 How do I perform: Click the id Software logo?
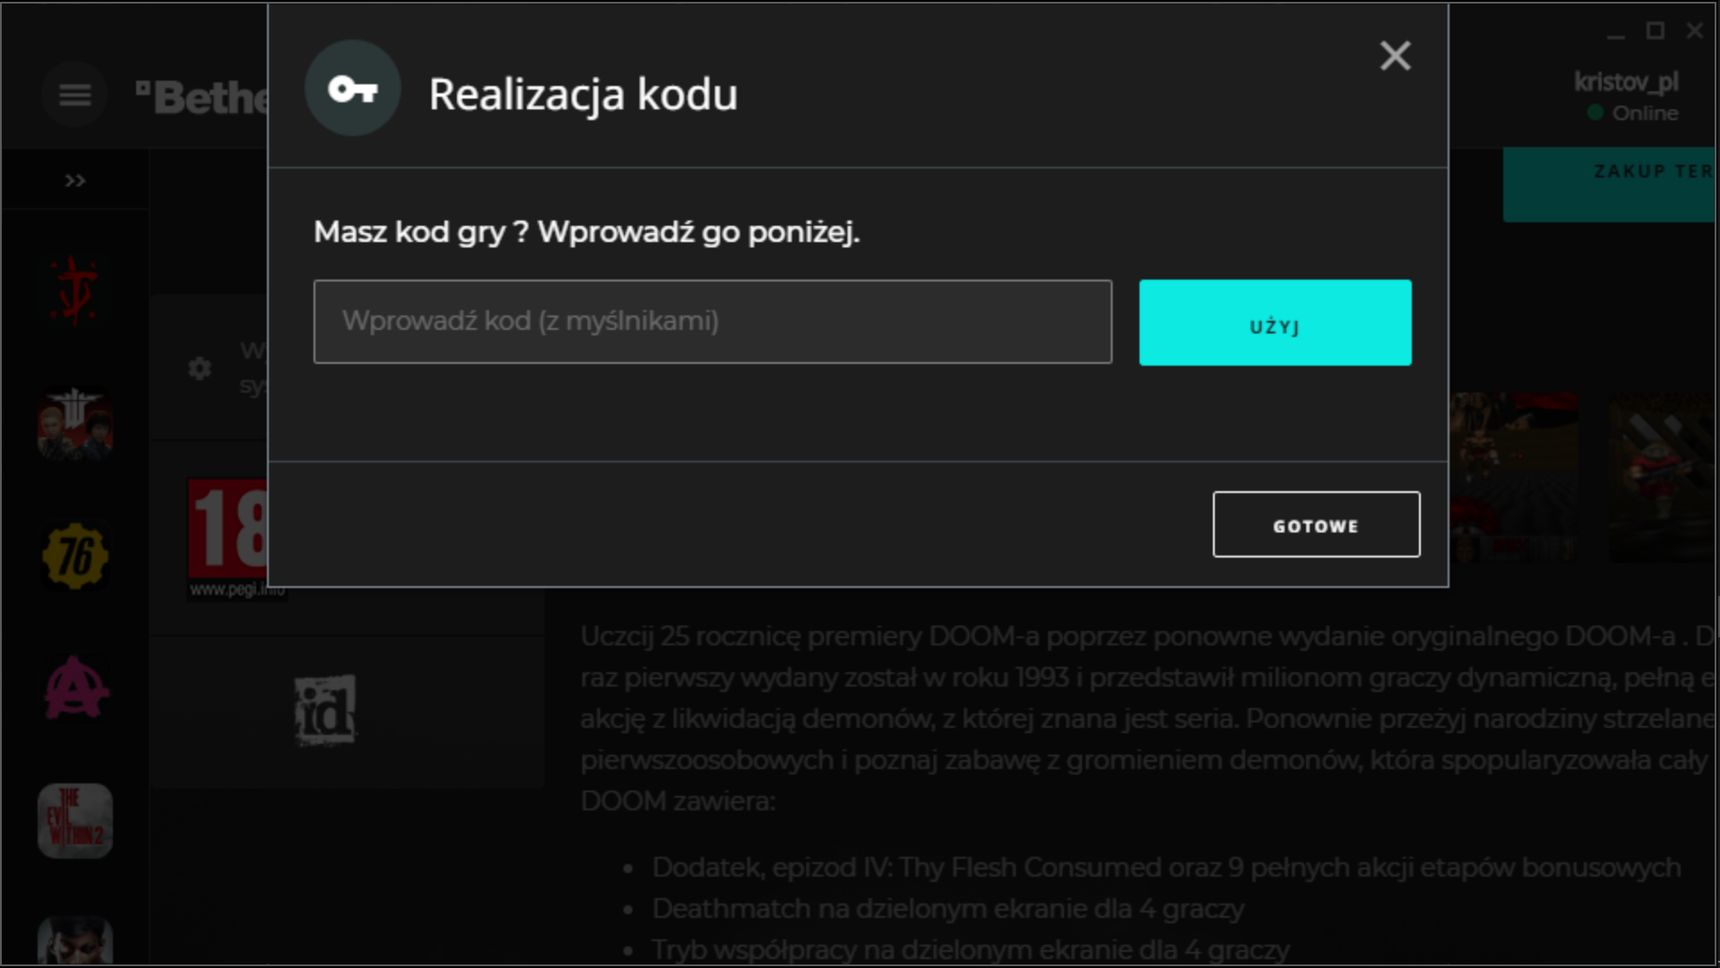click(325, 711)
